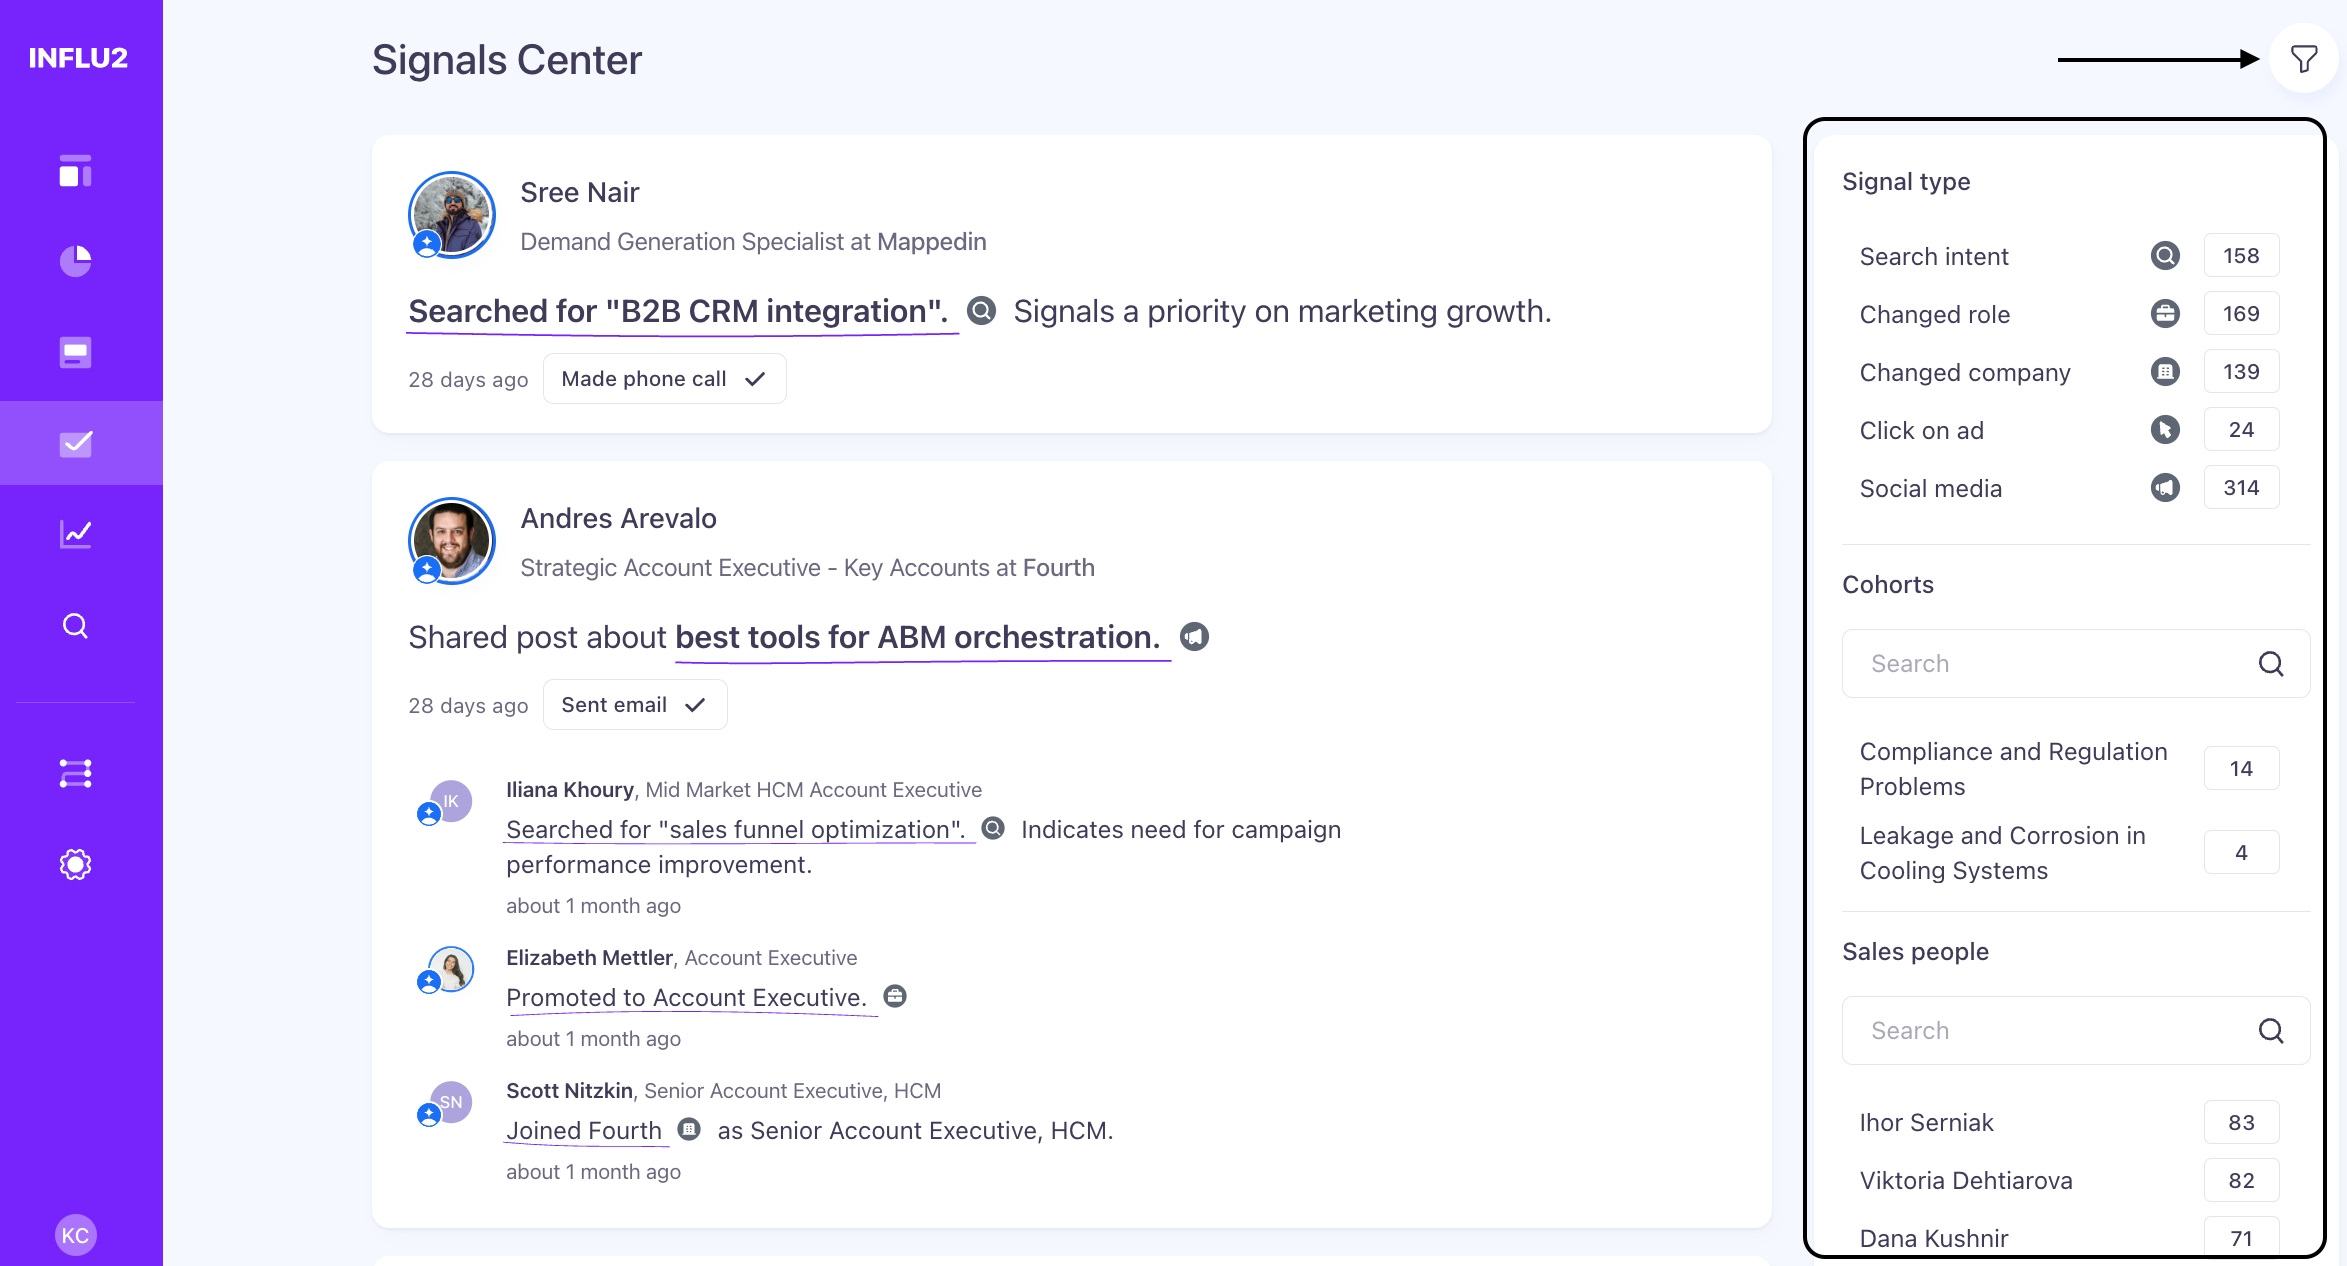2347x1266 pixels.
Task: Open the pie chart sidebar icon
Action: click(75, 261)
